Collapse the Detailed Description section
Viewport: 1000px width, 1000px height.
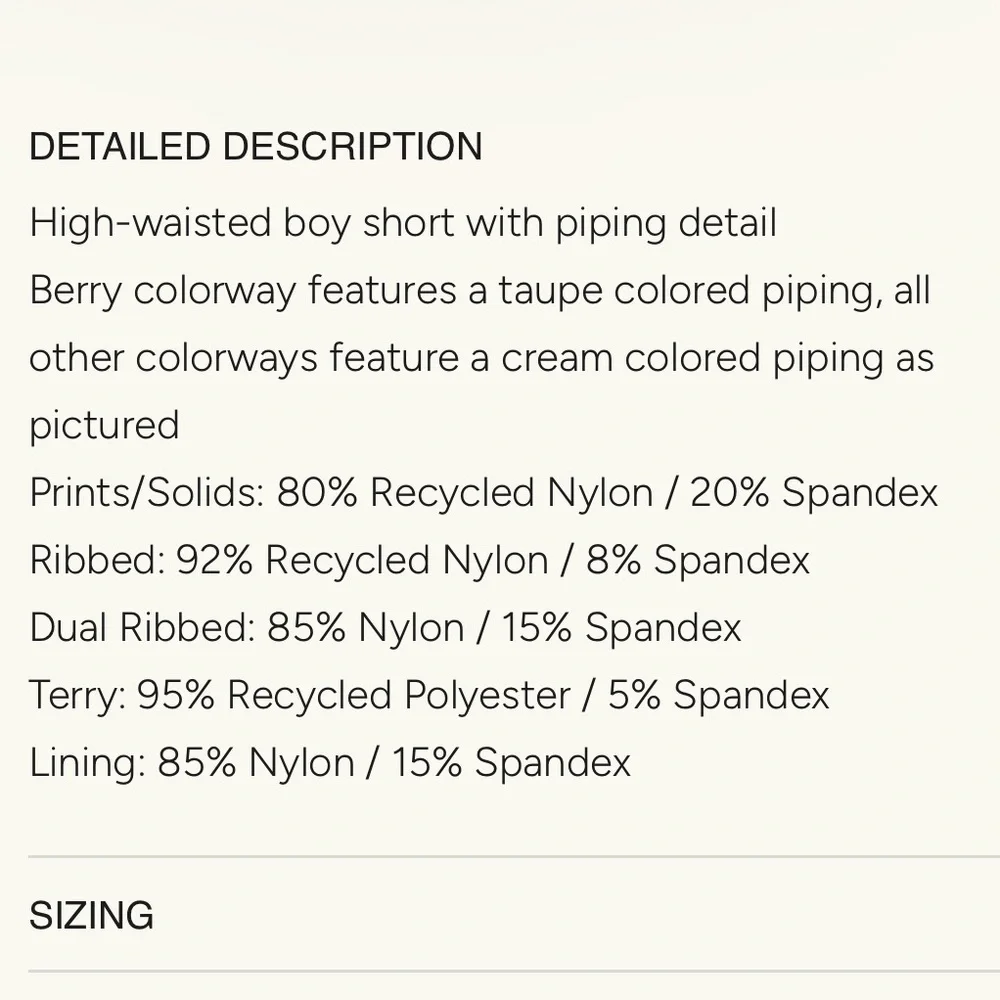tap(255, 147)
